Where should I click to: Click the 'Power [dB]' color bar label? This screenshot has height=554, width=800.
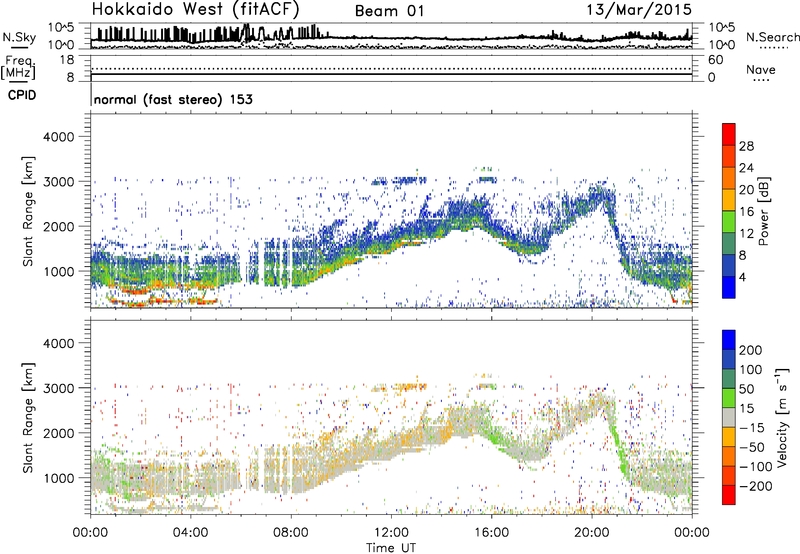[764, 211]
